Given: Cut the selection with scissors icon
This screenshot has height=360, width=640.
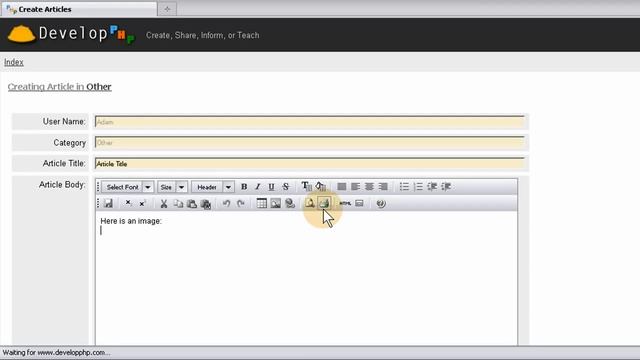Looking at the screenshot, I should [164, 203].
